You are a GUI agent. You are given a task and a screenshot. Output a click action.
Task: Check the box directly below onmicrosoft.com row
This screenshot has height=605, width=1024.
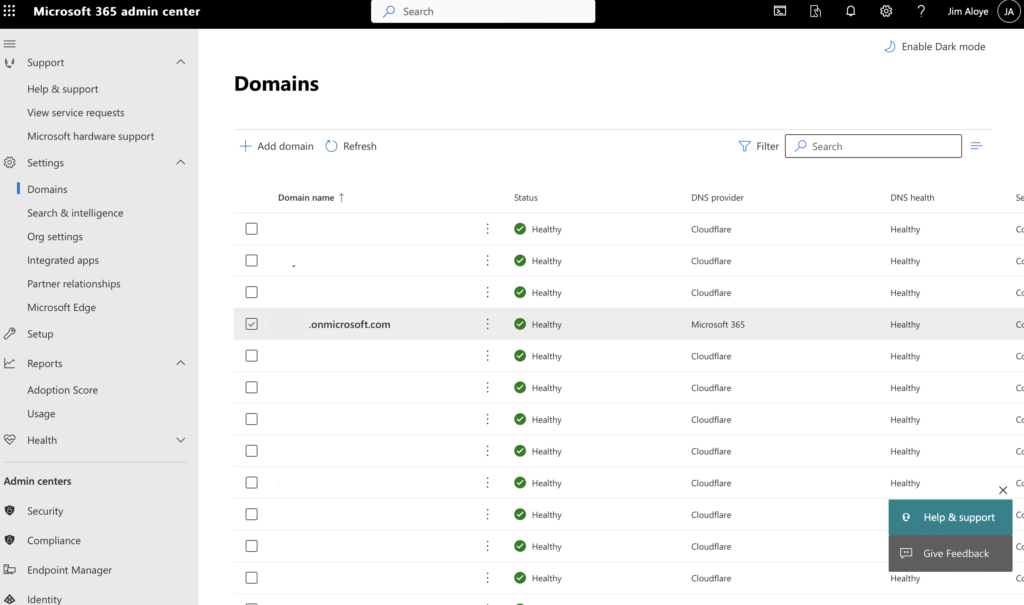[x=251, y=355]
